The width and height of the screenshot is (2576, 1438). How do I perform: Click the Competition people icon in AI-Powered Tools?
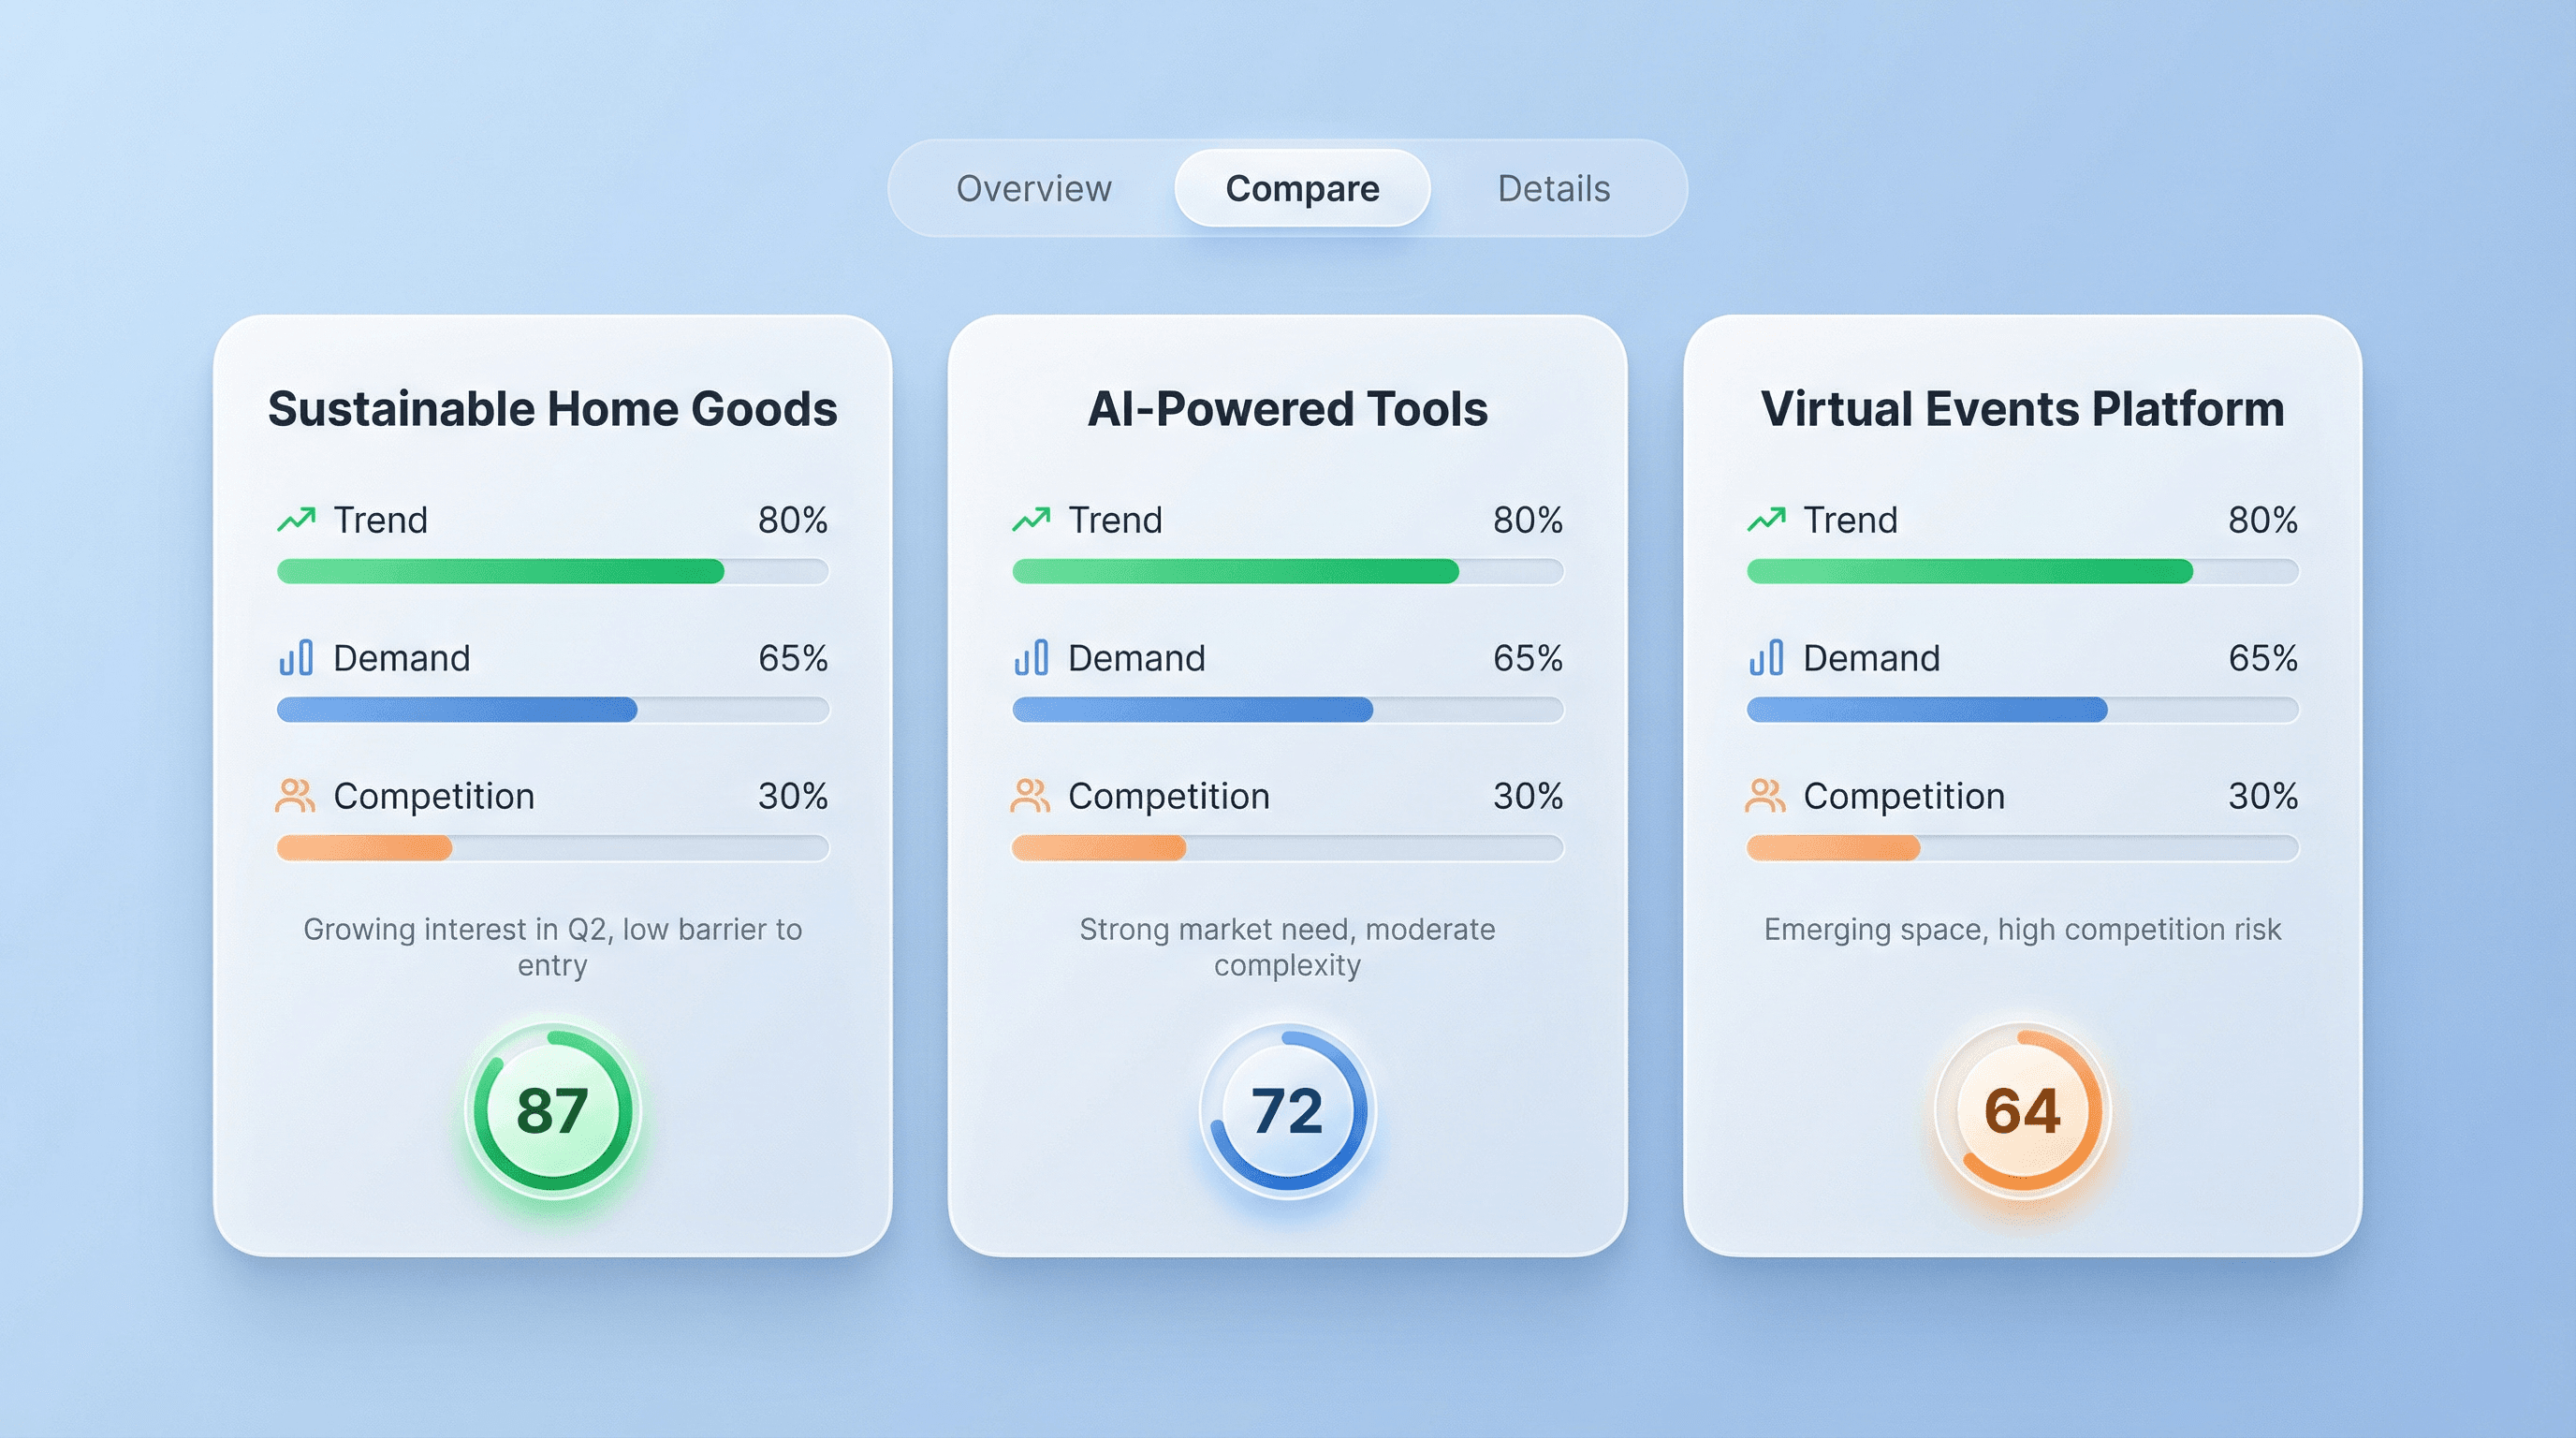tap(1030, 796)
